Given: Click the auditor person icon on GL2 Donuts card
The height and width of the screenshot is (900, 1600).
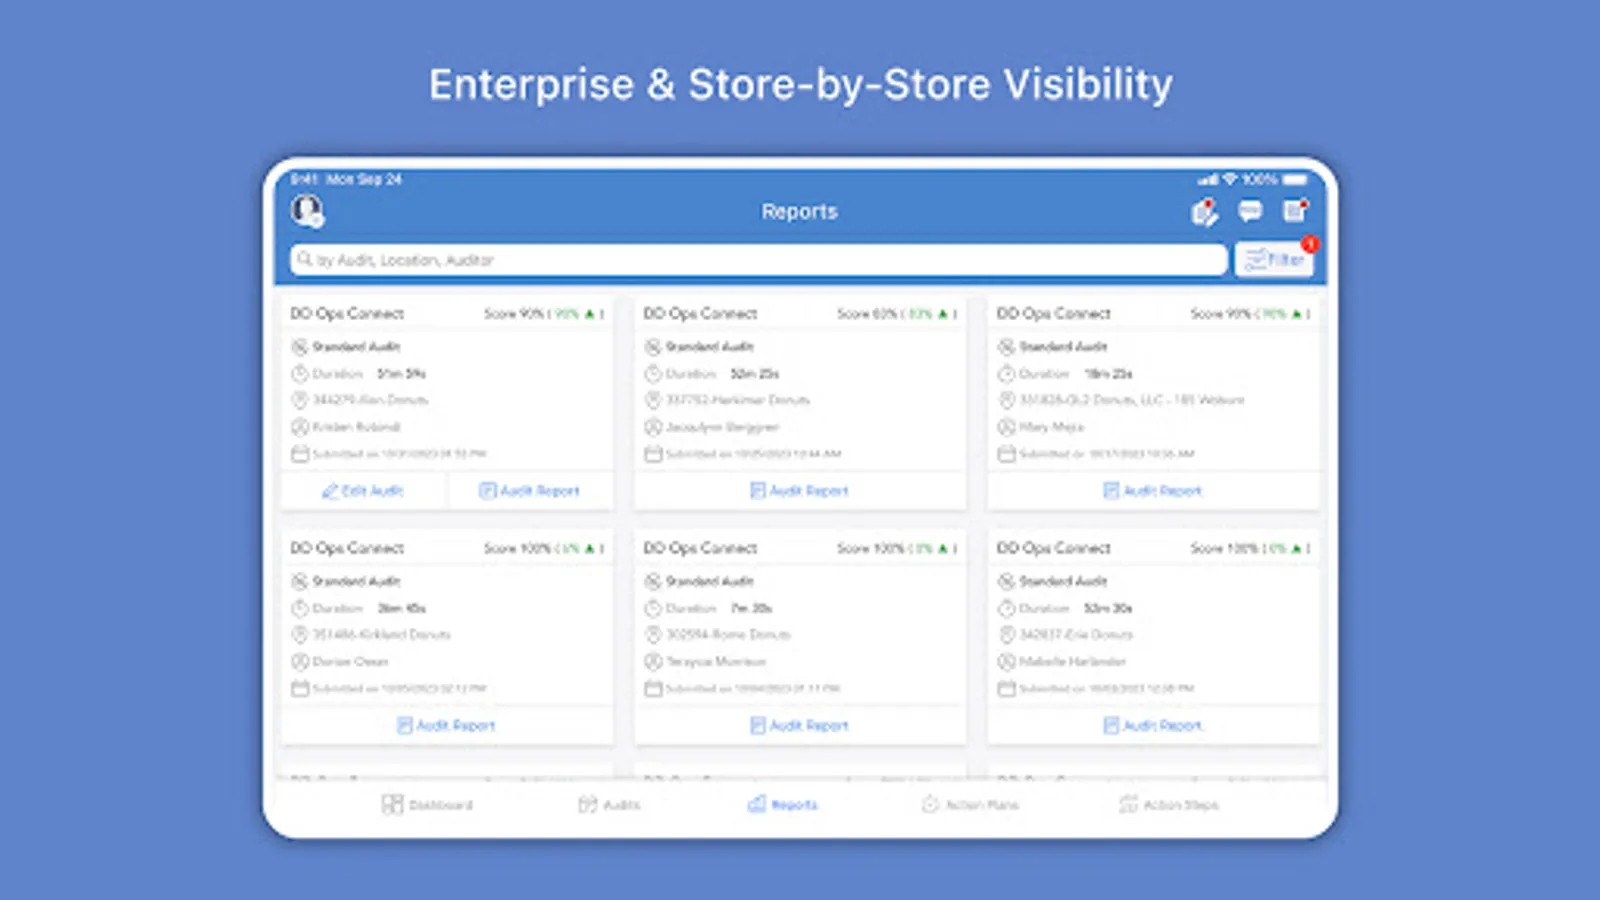Looking at the screenshot, I should click(x=1006, y=427).
